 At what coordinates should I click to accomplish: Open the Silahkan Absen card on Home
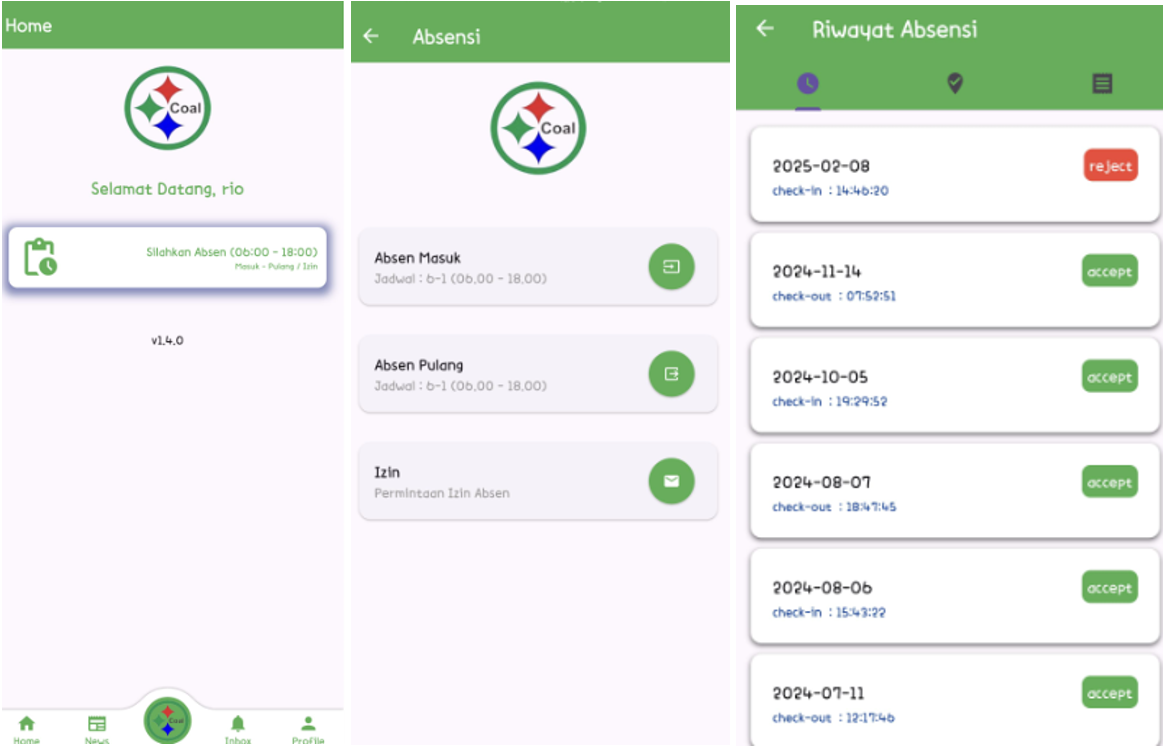pos(167,258)
